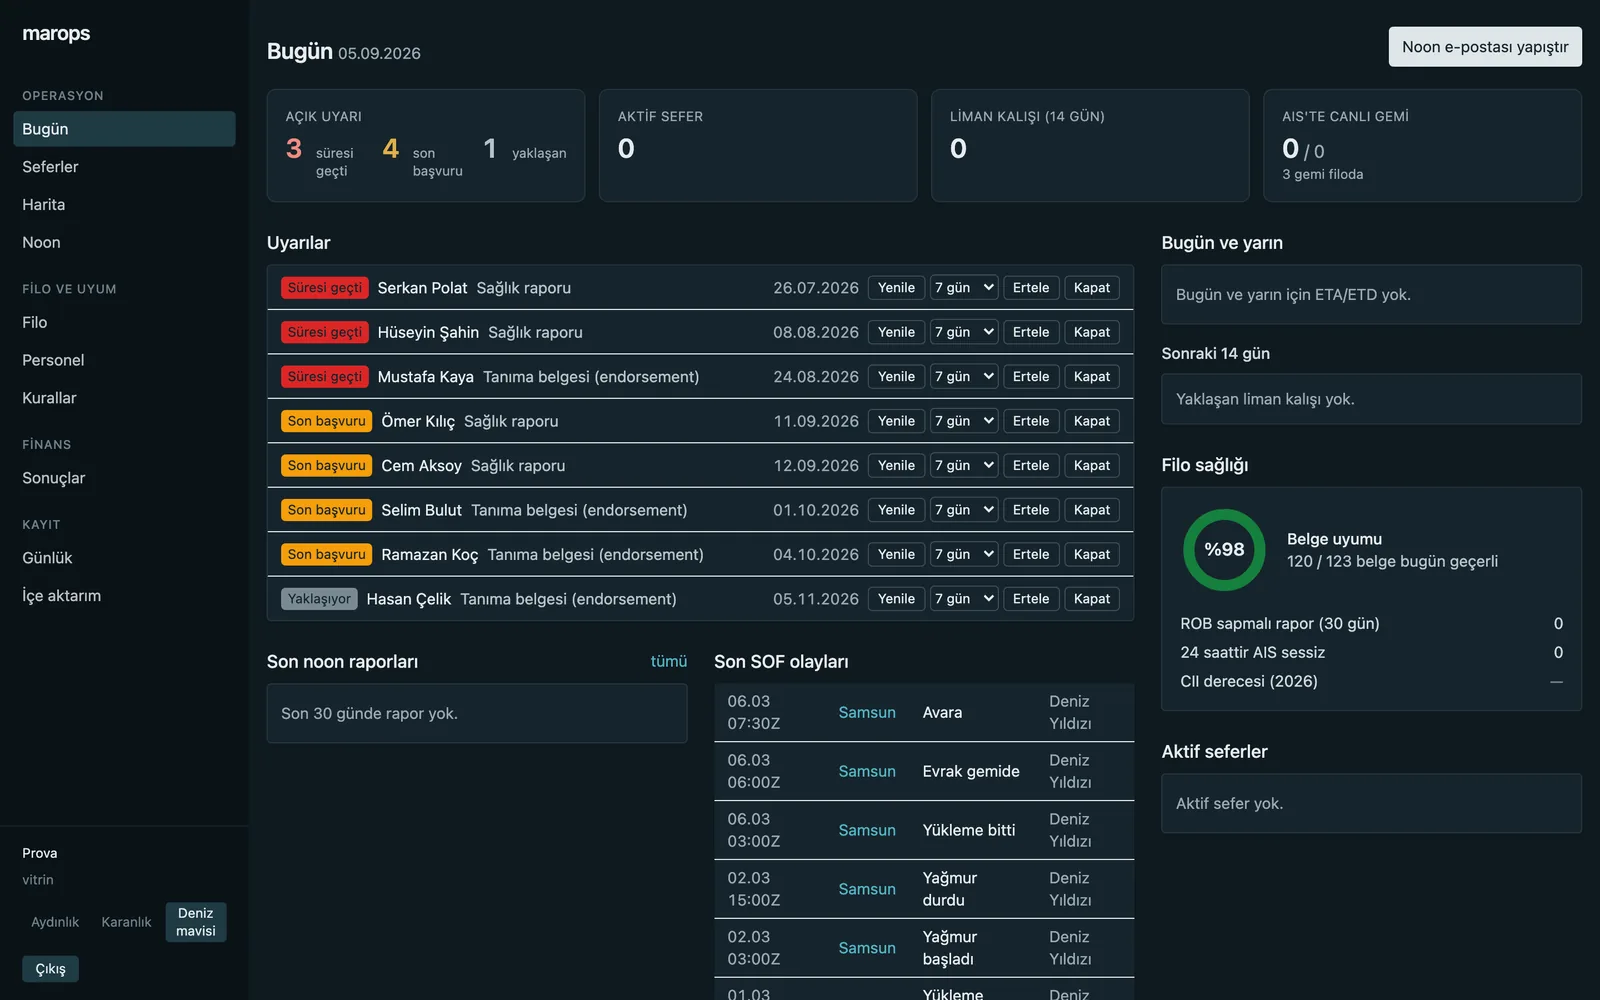
Task: Open tümü link for noon reports
Action: 669,661
